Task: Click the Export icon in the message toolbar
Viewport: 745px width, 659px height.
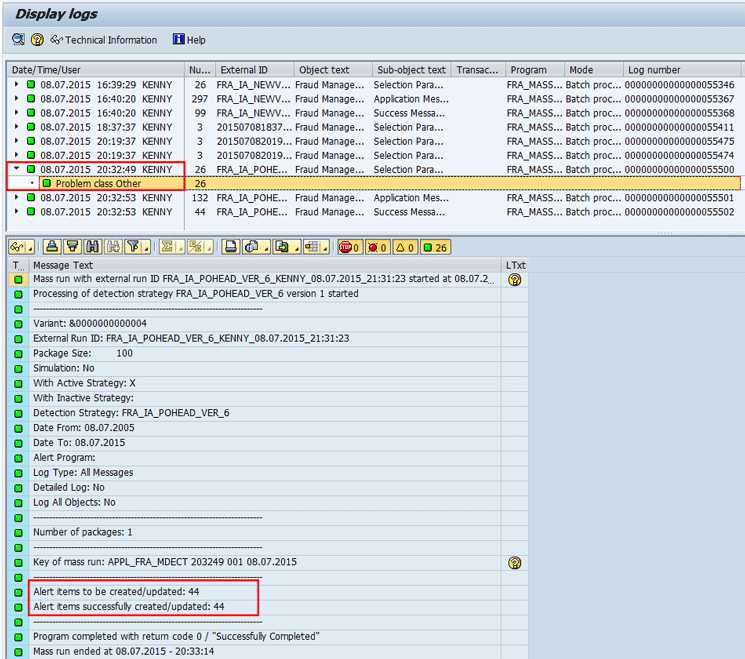Action: [x=282, y=247]
